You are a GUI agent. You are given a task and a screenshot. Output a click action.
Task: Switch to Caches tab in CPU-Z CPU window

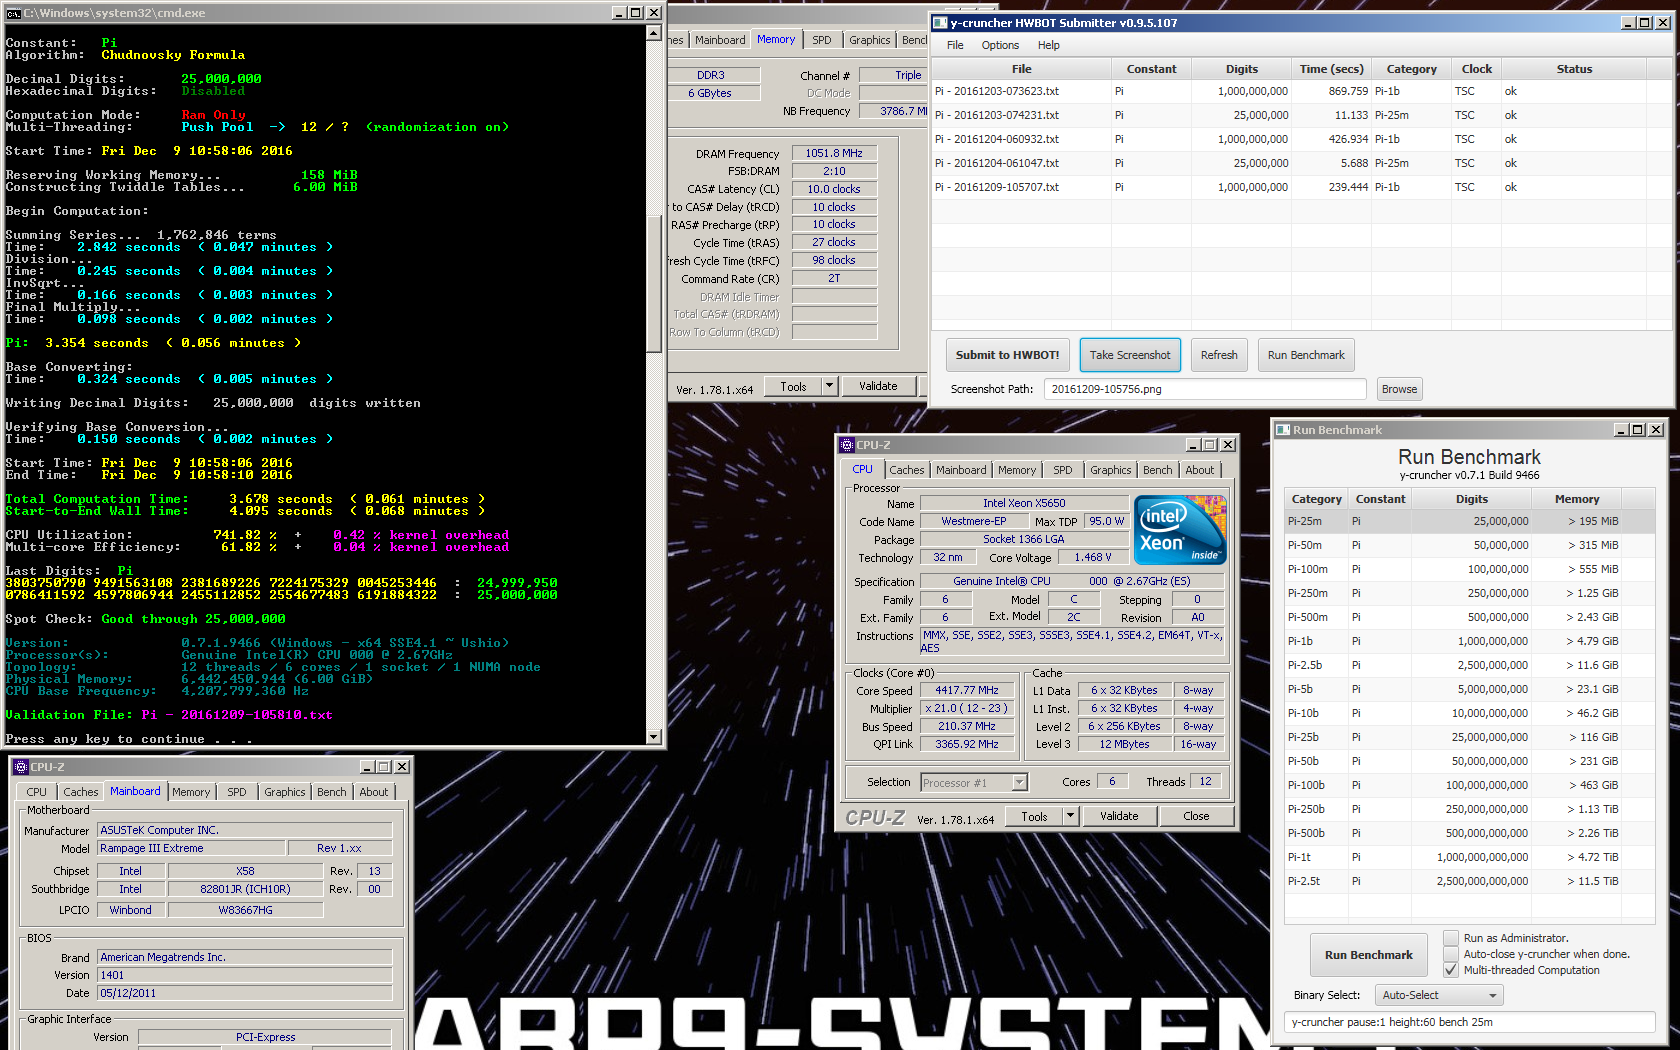[x=907, y=470]
